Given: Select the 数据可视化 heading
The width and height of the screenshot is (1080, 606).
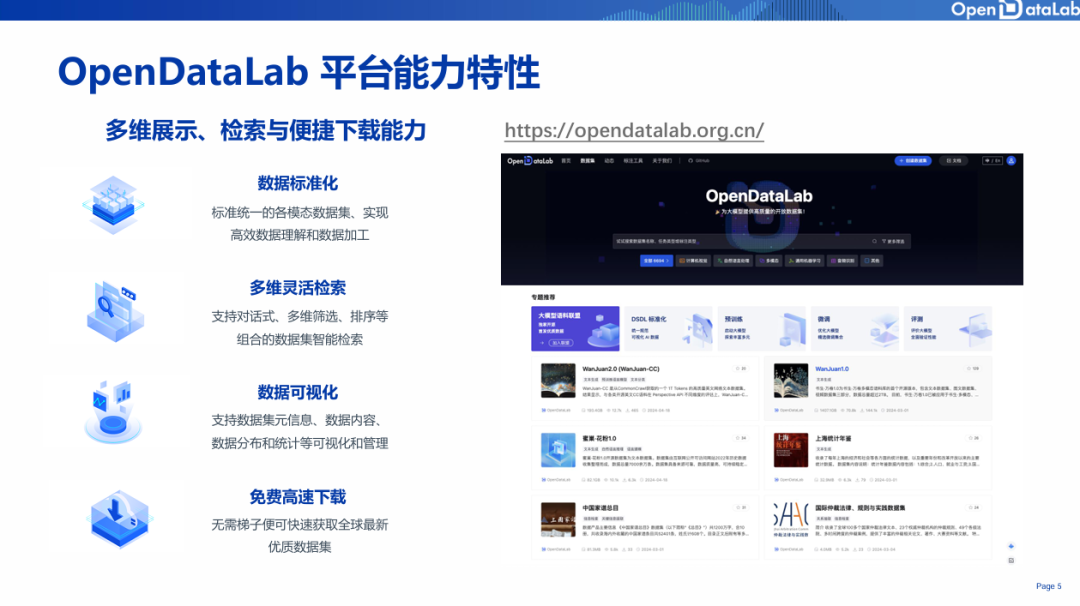Looking at the screenshot, I should (298, 393).
